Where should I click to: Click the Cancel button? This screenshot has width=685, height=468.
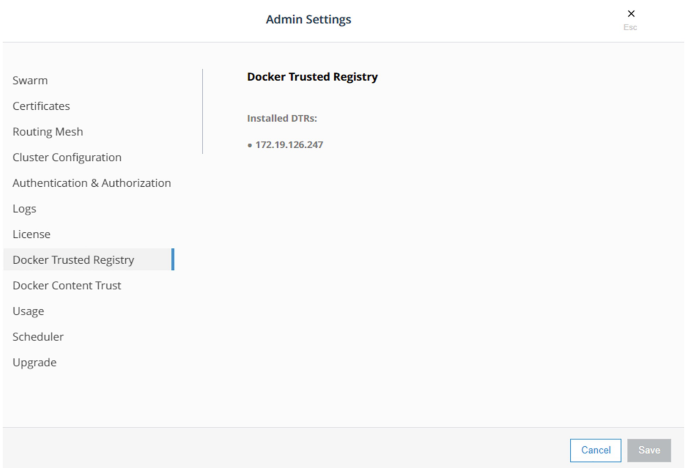[x=595, y=450]
